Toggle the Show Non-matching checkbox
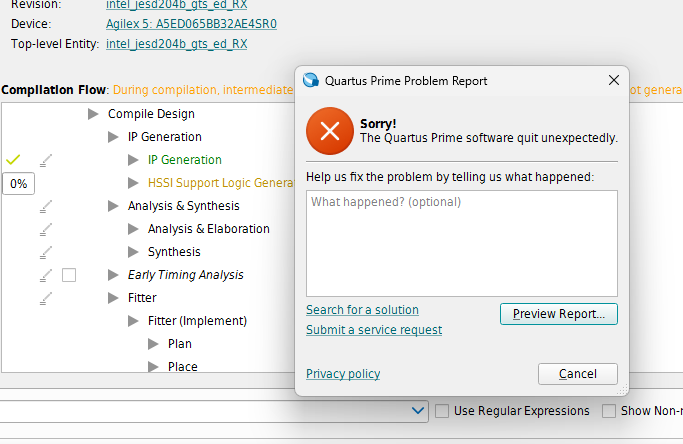The width and height of the screenshot is (683, 444). coord(609,411)
